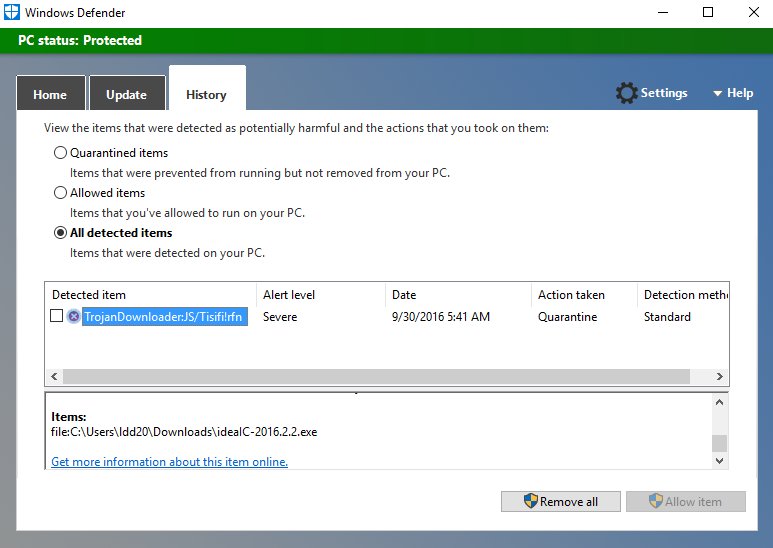Select the Quarantined items radio button

click(x=60, y=153)
